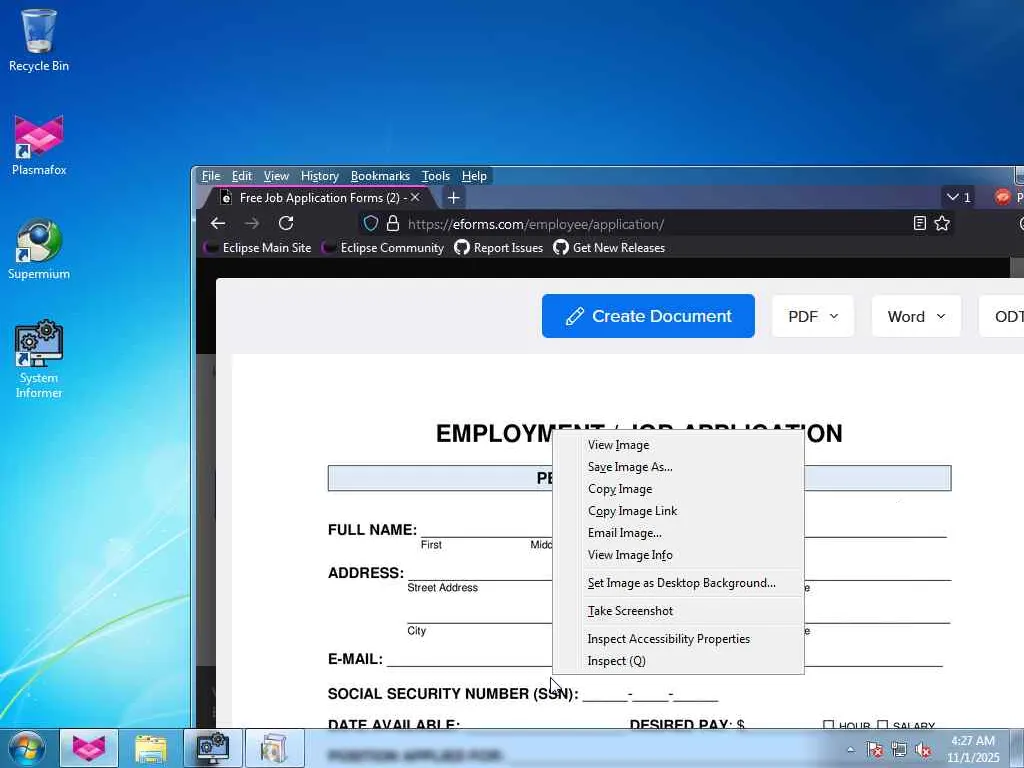1024x768 pixels.
Task: Click the E-MAIL label on the form
Action: point(355,659)
